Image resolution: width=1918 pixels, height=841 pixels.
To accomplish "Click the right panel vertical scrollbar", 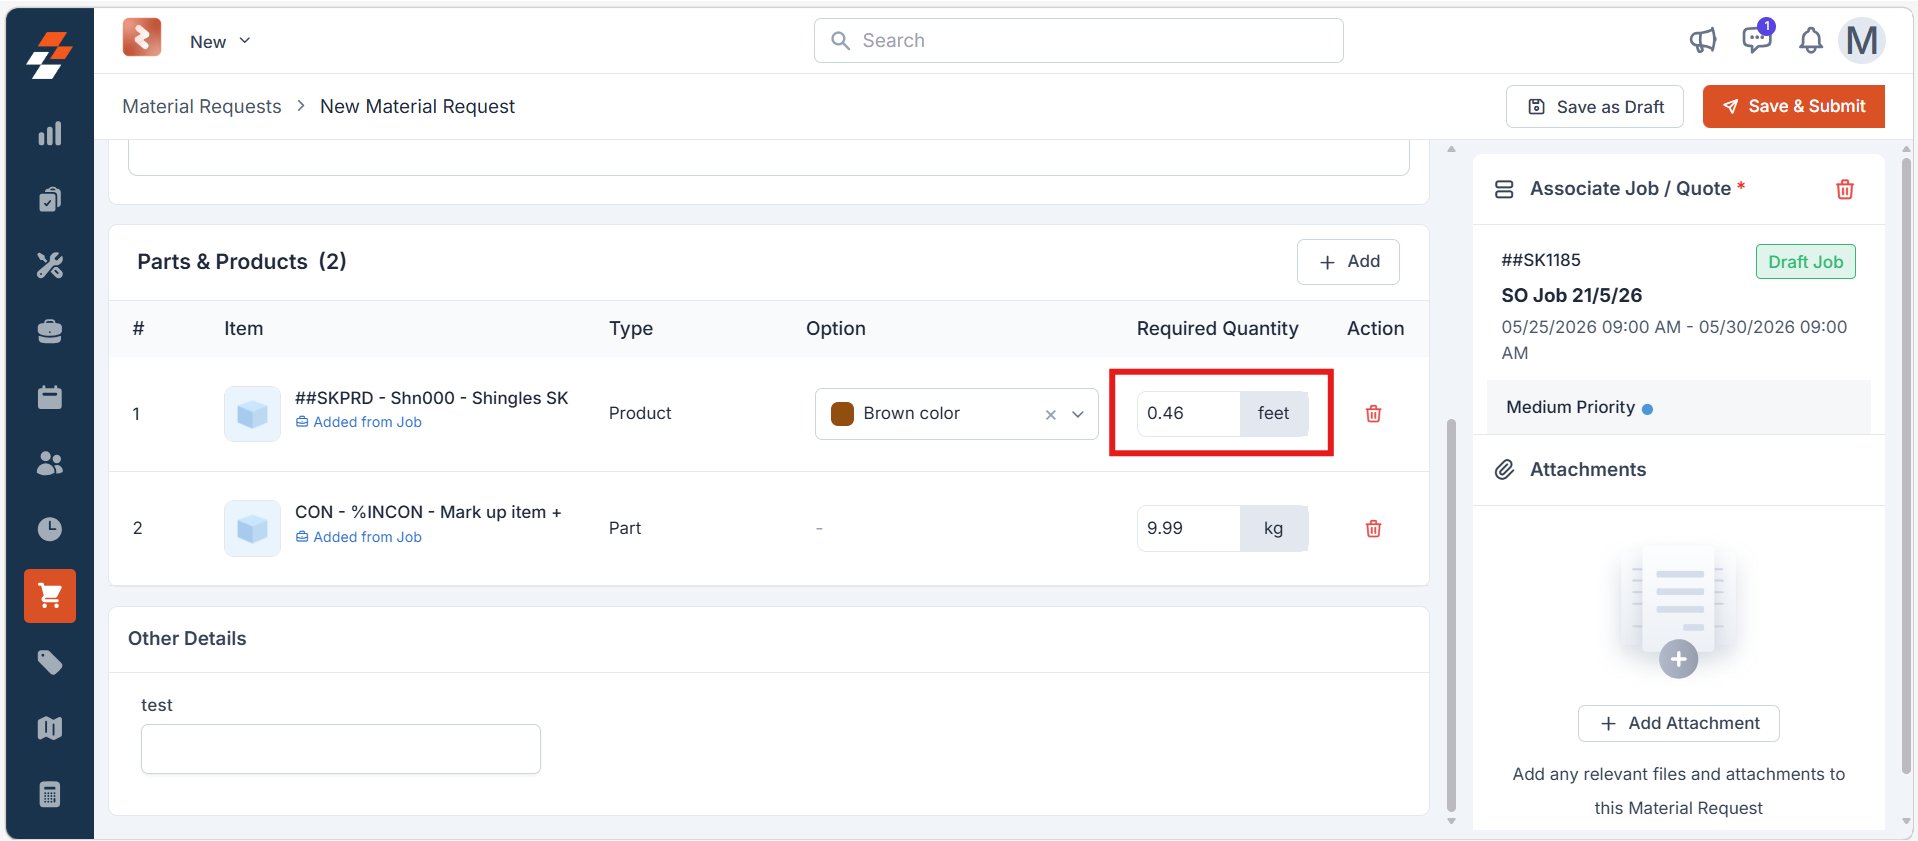I will tap(1906, 465).
